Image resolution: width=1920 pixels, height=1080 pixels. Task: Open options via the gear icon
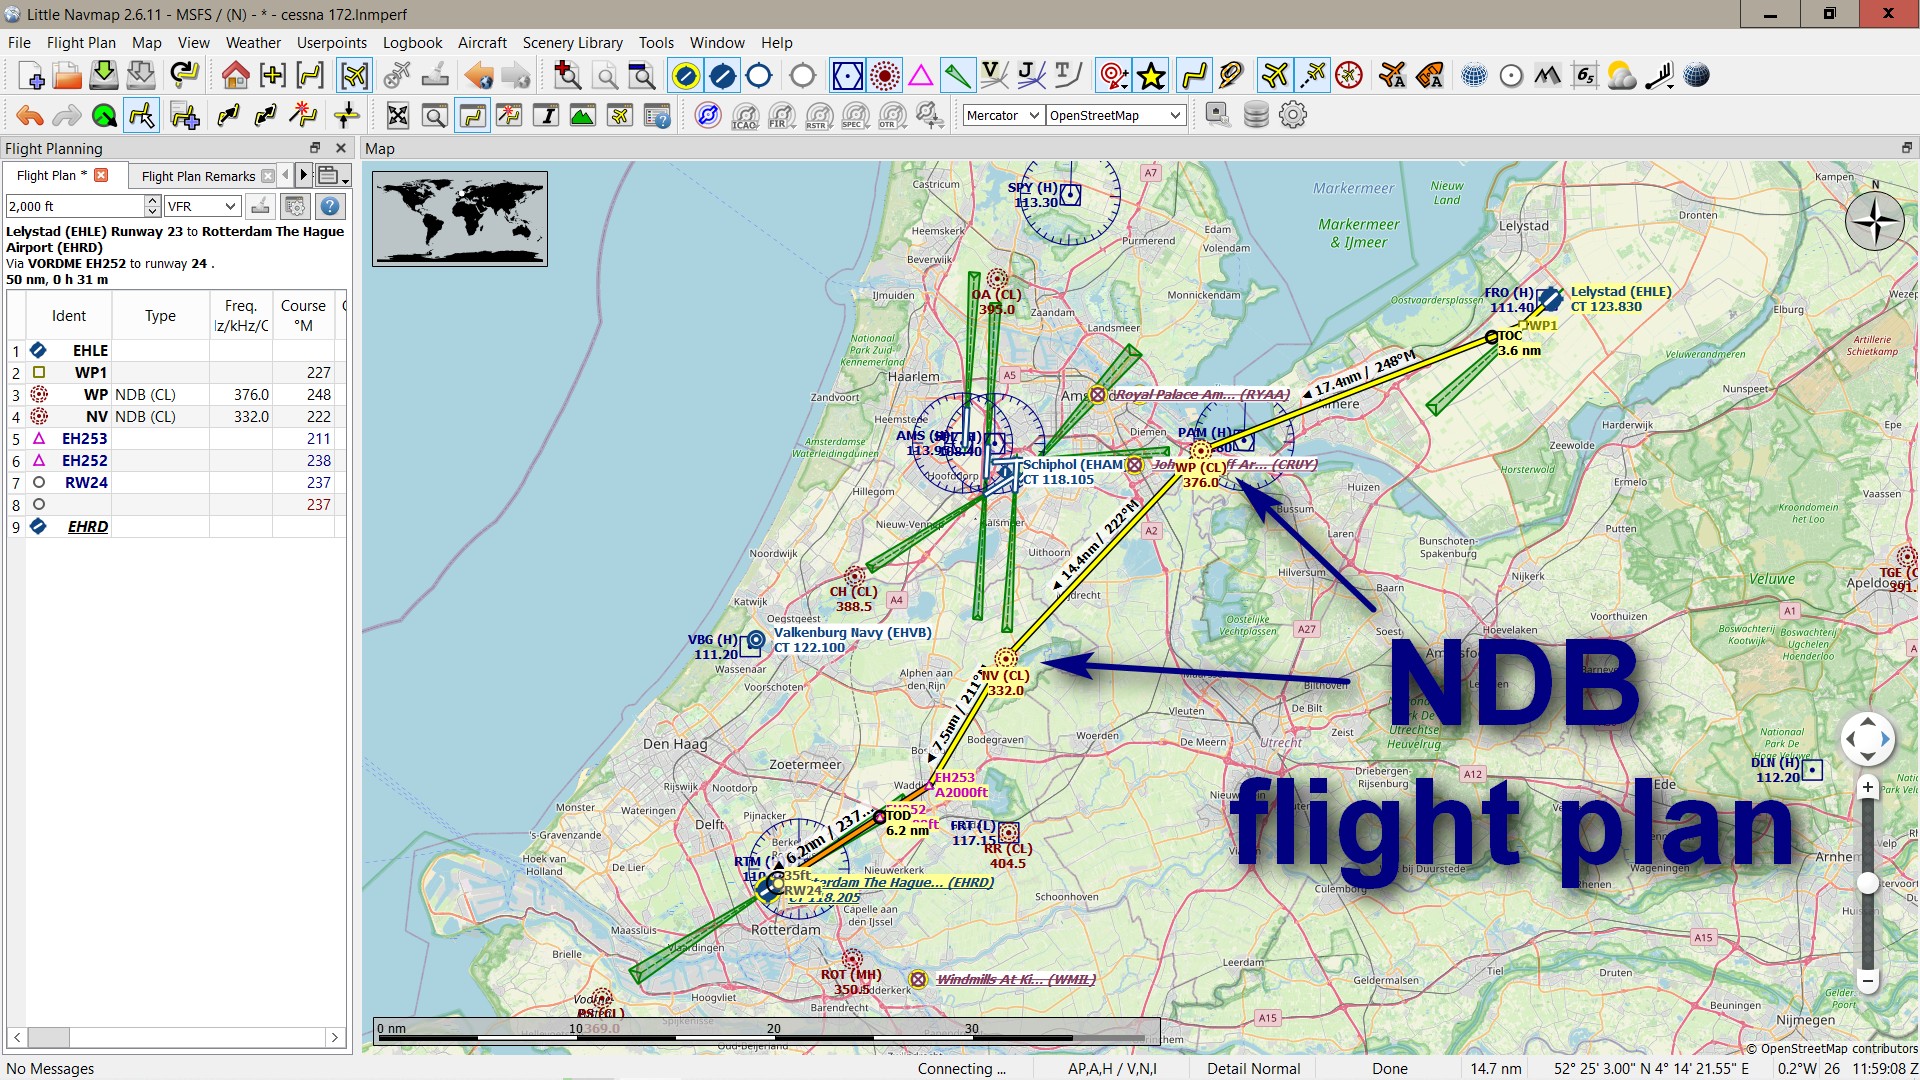1293,115
